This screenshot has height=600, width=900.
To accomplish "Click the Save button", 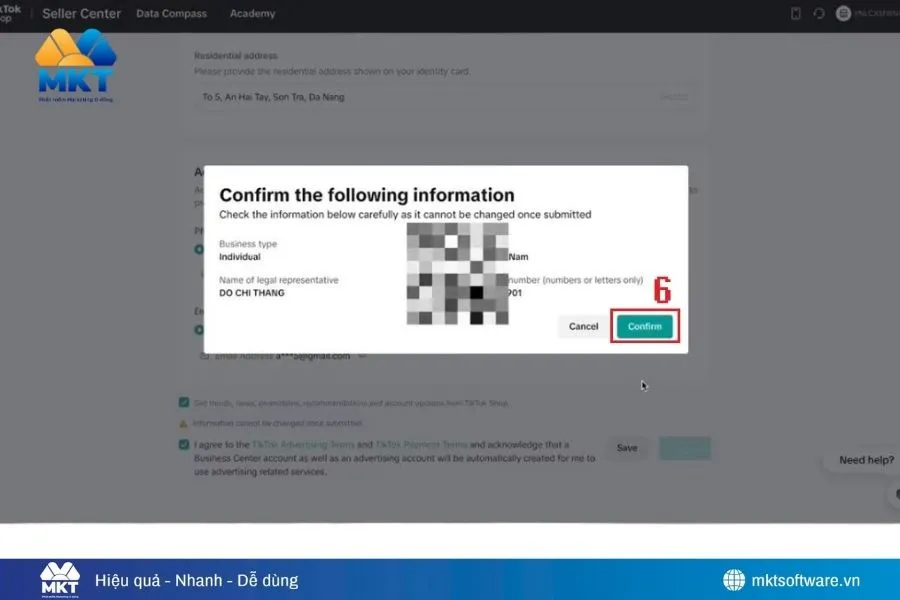I will (x=627, y=448).
